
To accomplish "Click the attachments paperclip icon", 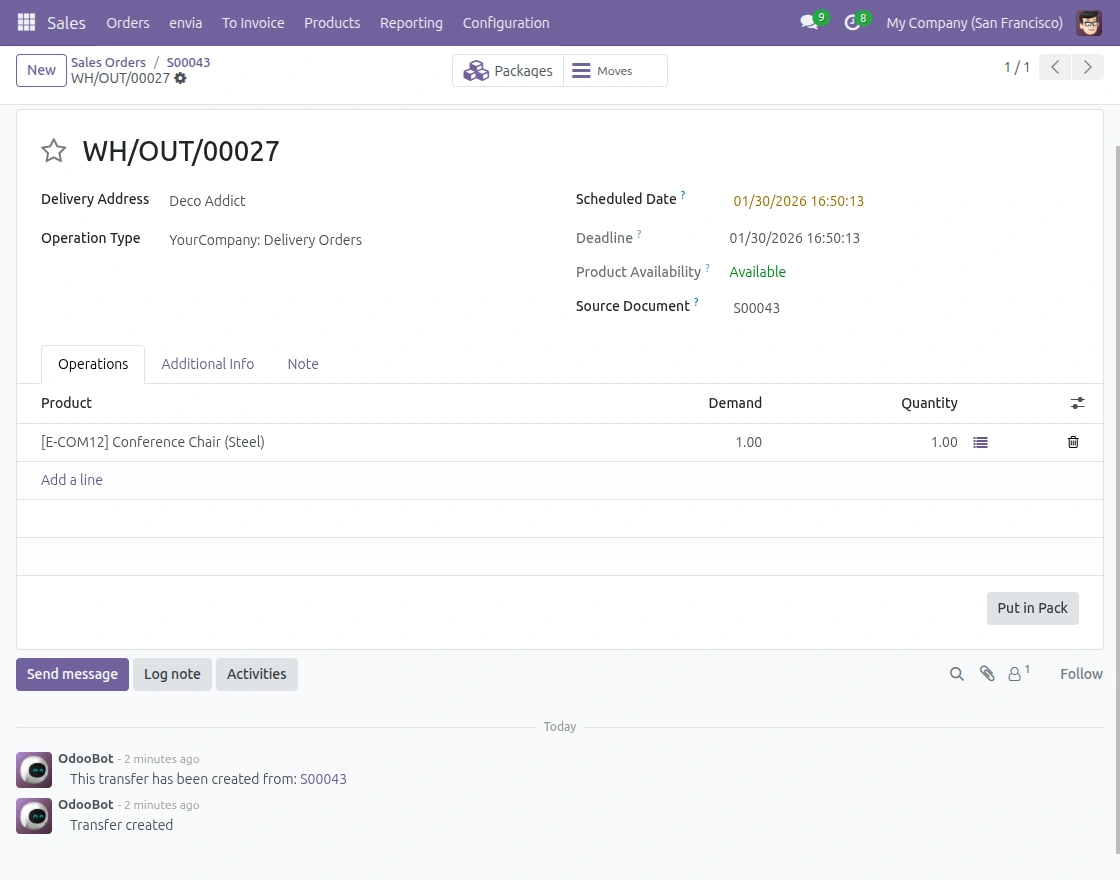I will [x=987, y=674].
